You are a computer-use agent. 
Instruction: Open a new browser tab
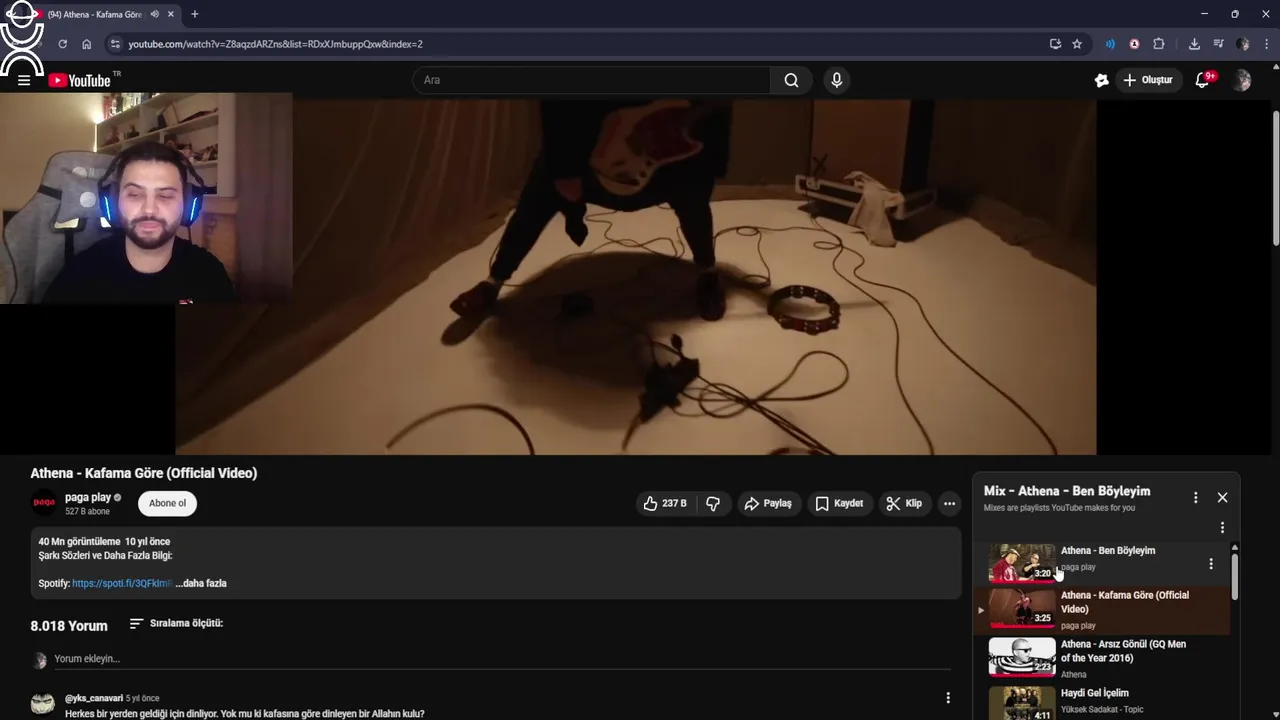coord(194,14)
